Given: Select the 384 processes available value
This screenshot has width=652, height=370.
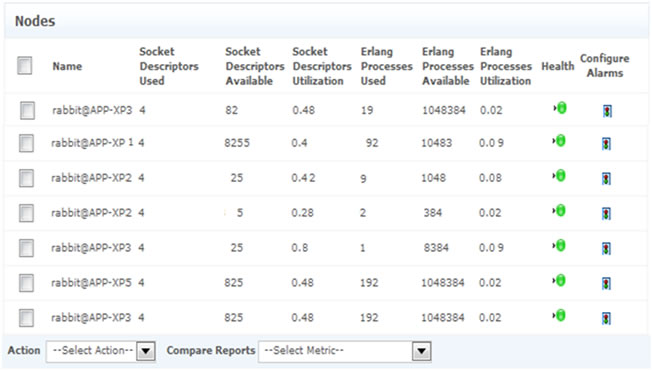Looking at the screenshot, I should 433,213.
